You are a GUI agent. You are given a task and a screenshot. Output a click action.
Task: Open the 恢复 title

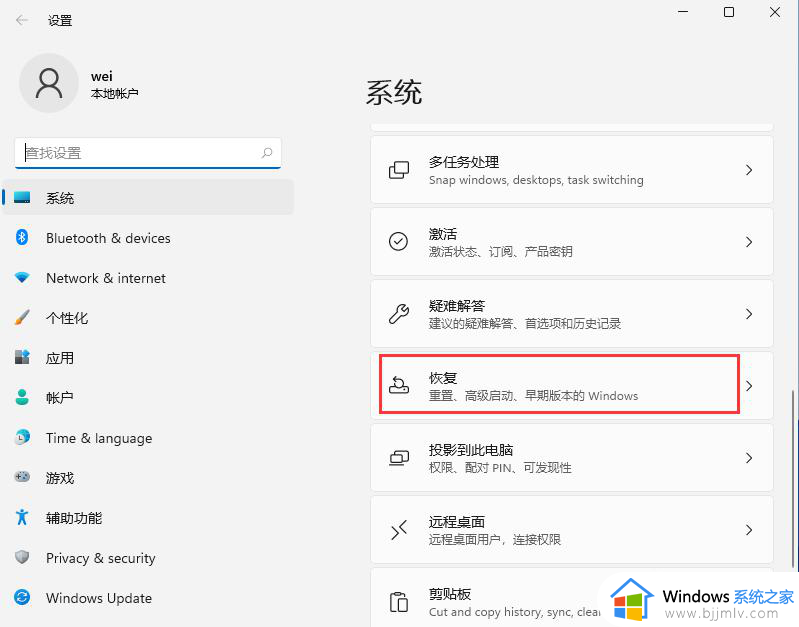(443, 378)
